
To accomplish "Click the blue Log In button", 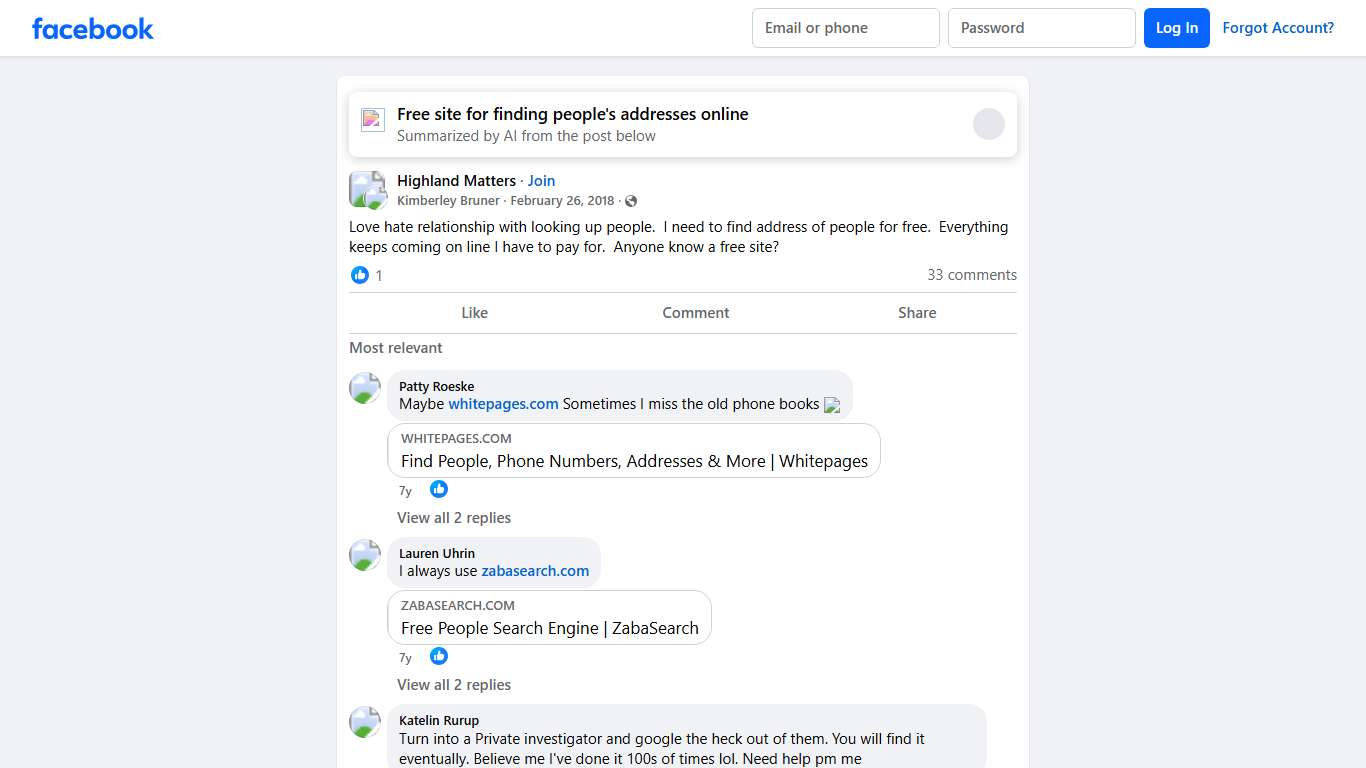I will pos(1177,28).
